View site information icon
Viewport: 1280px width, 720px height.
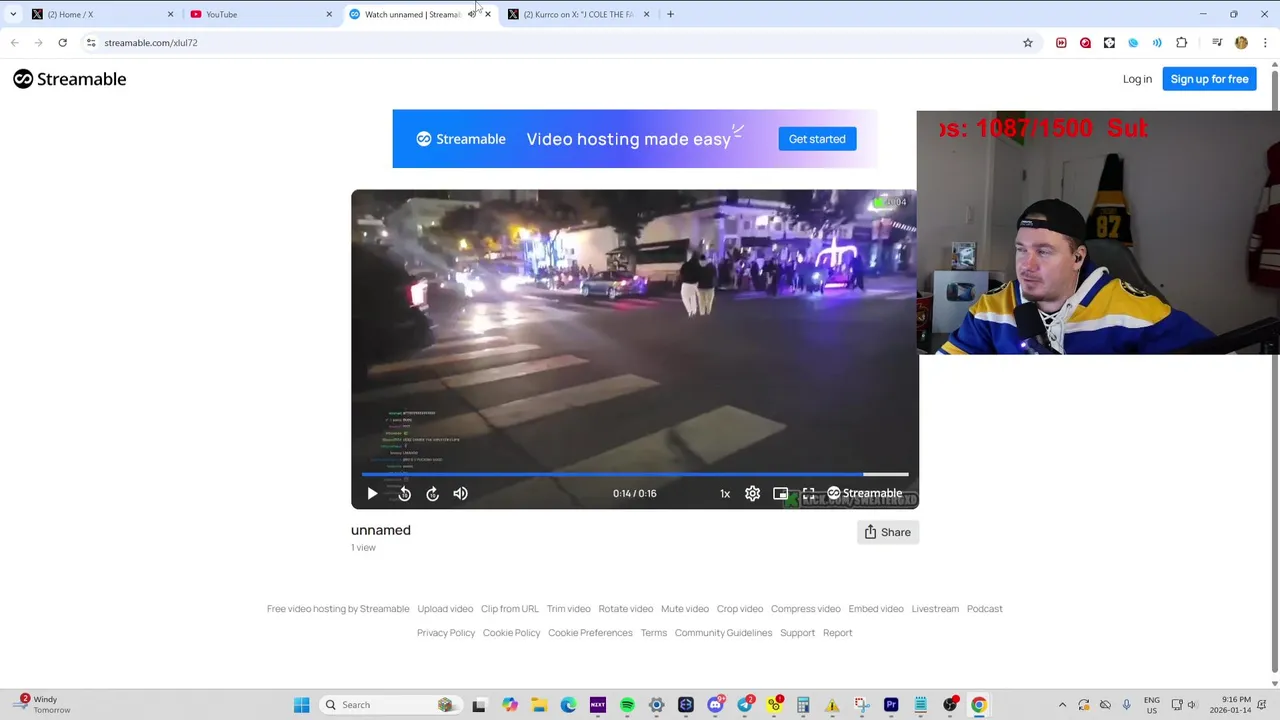pyautogui.click(x=91, y=43)
